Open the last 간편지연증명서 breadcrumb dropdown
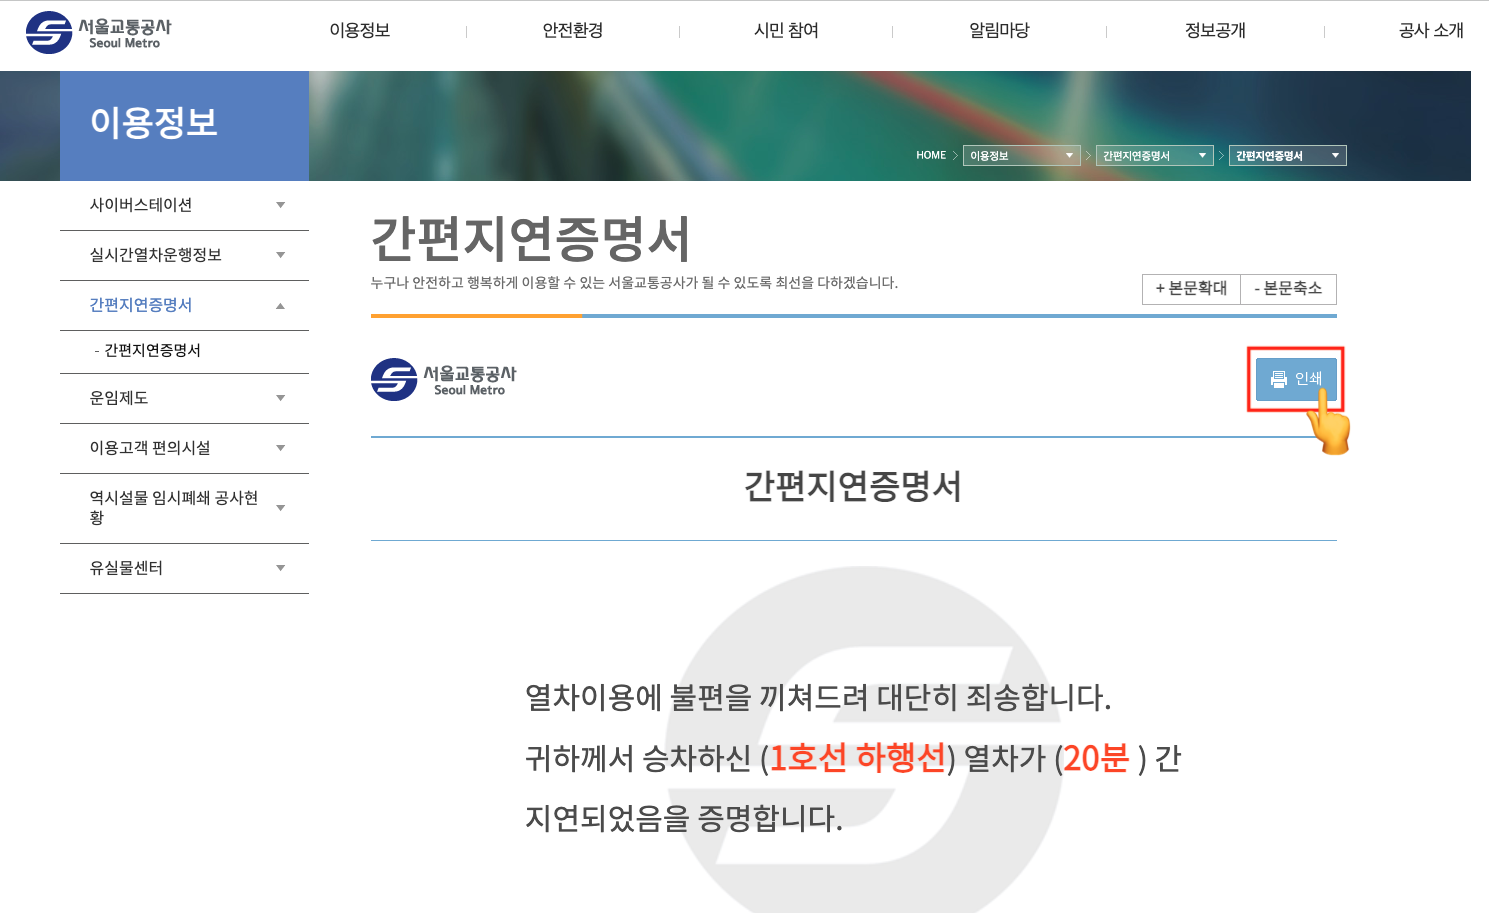 1287,156
